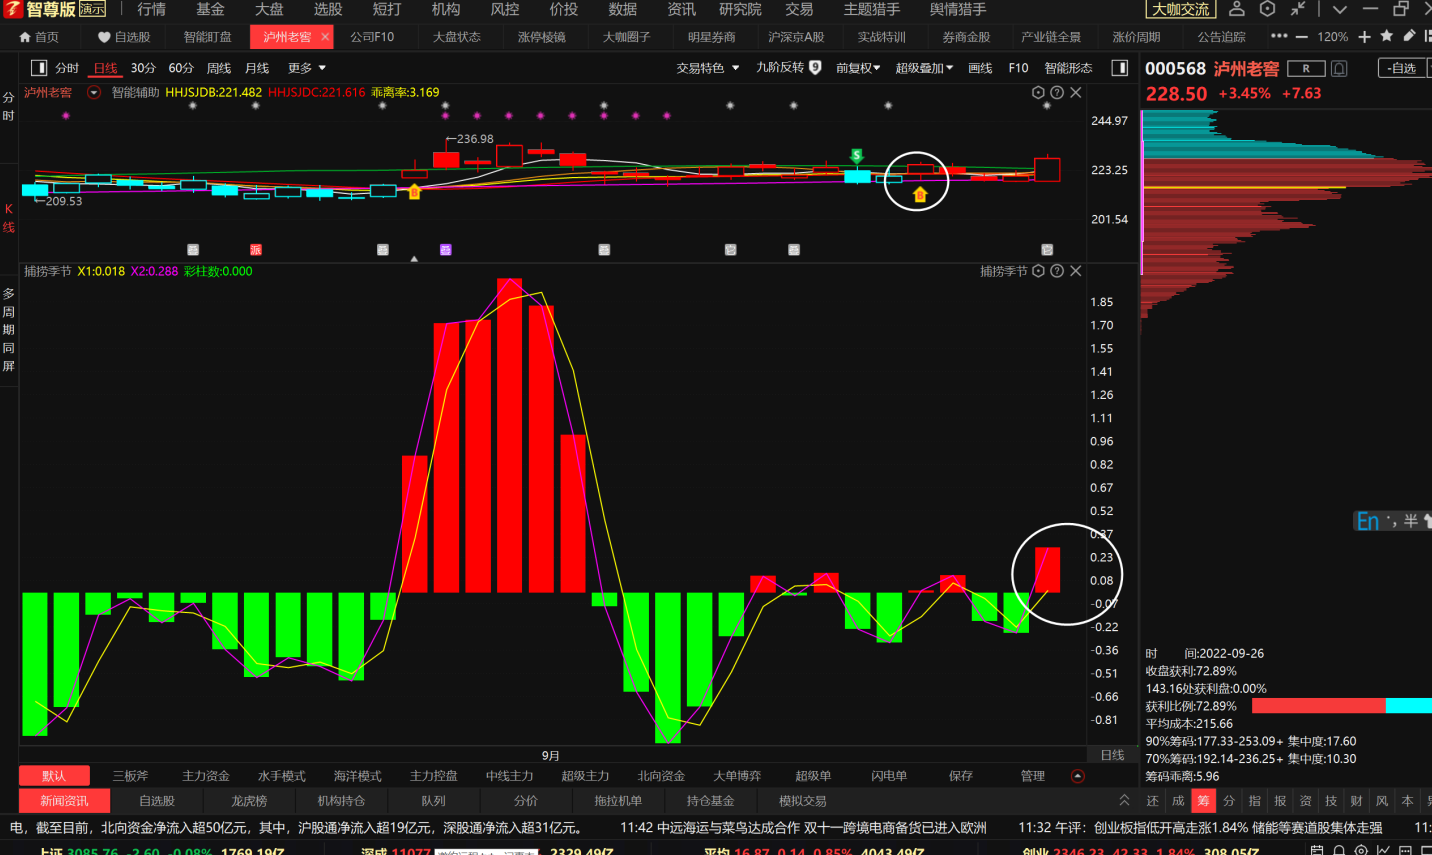The width and height of the screenshot is (1432, 855).
Task: Click the bell alert icon next to 泸州老窖
Action: point(1339,68)
